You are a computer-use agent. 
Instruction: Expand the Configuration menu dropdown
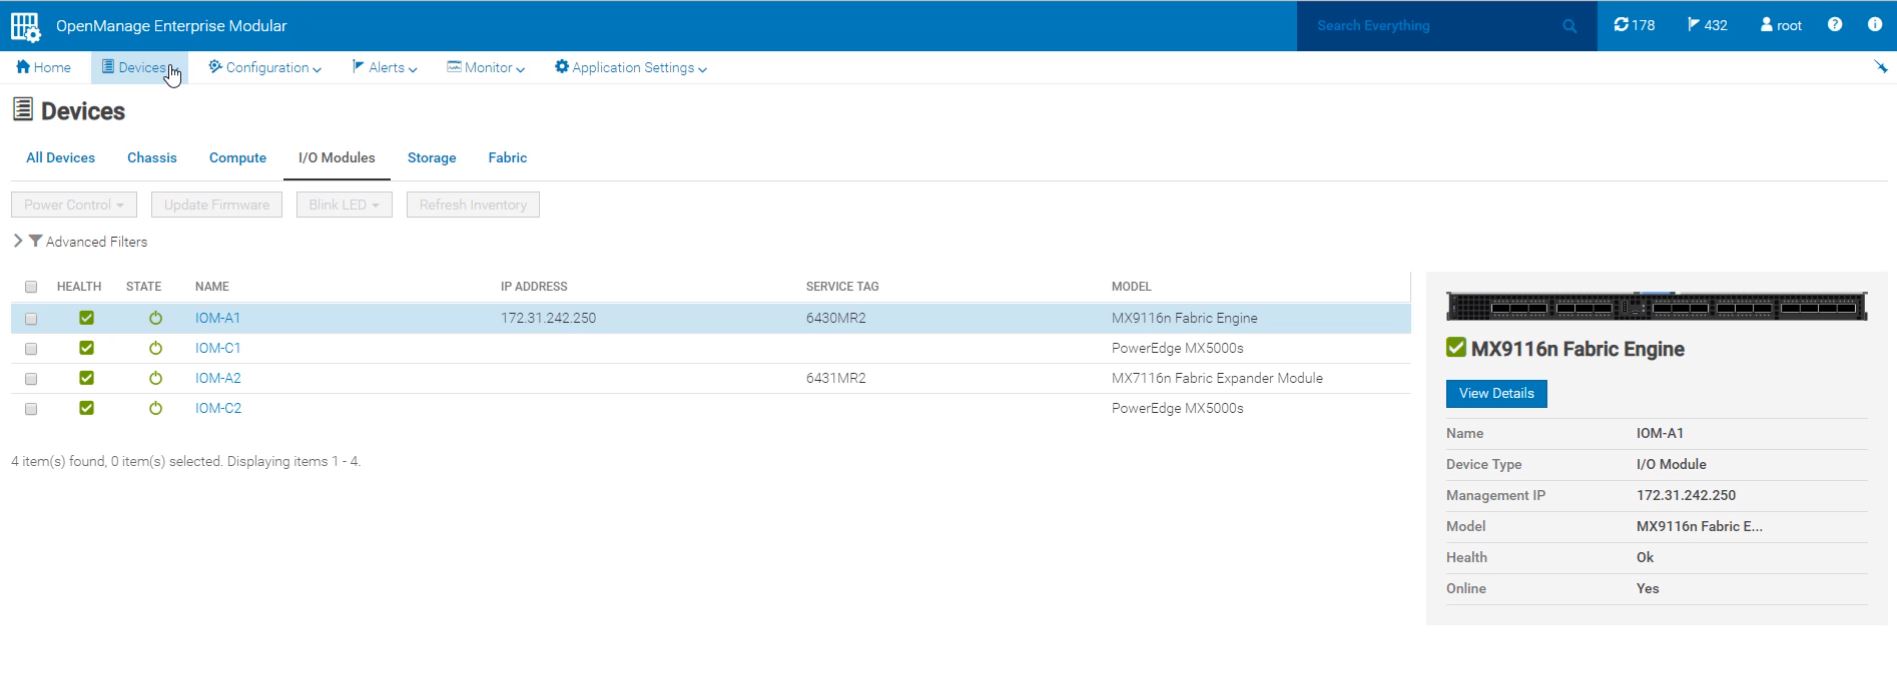(x=265, y=68)
